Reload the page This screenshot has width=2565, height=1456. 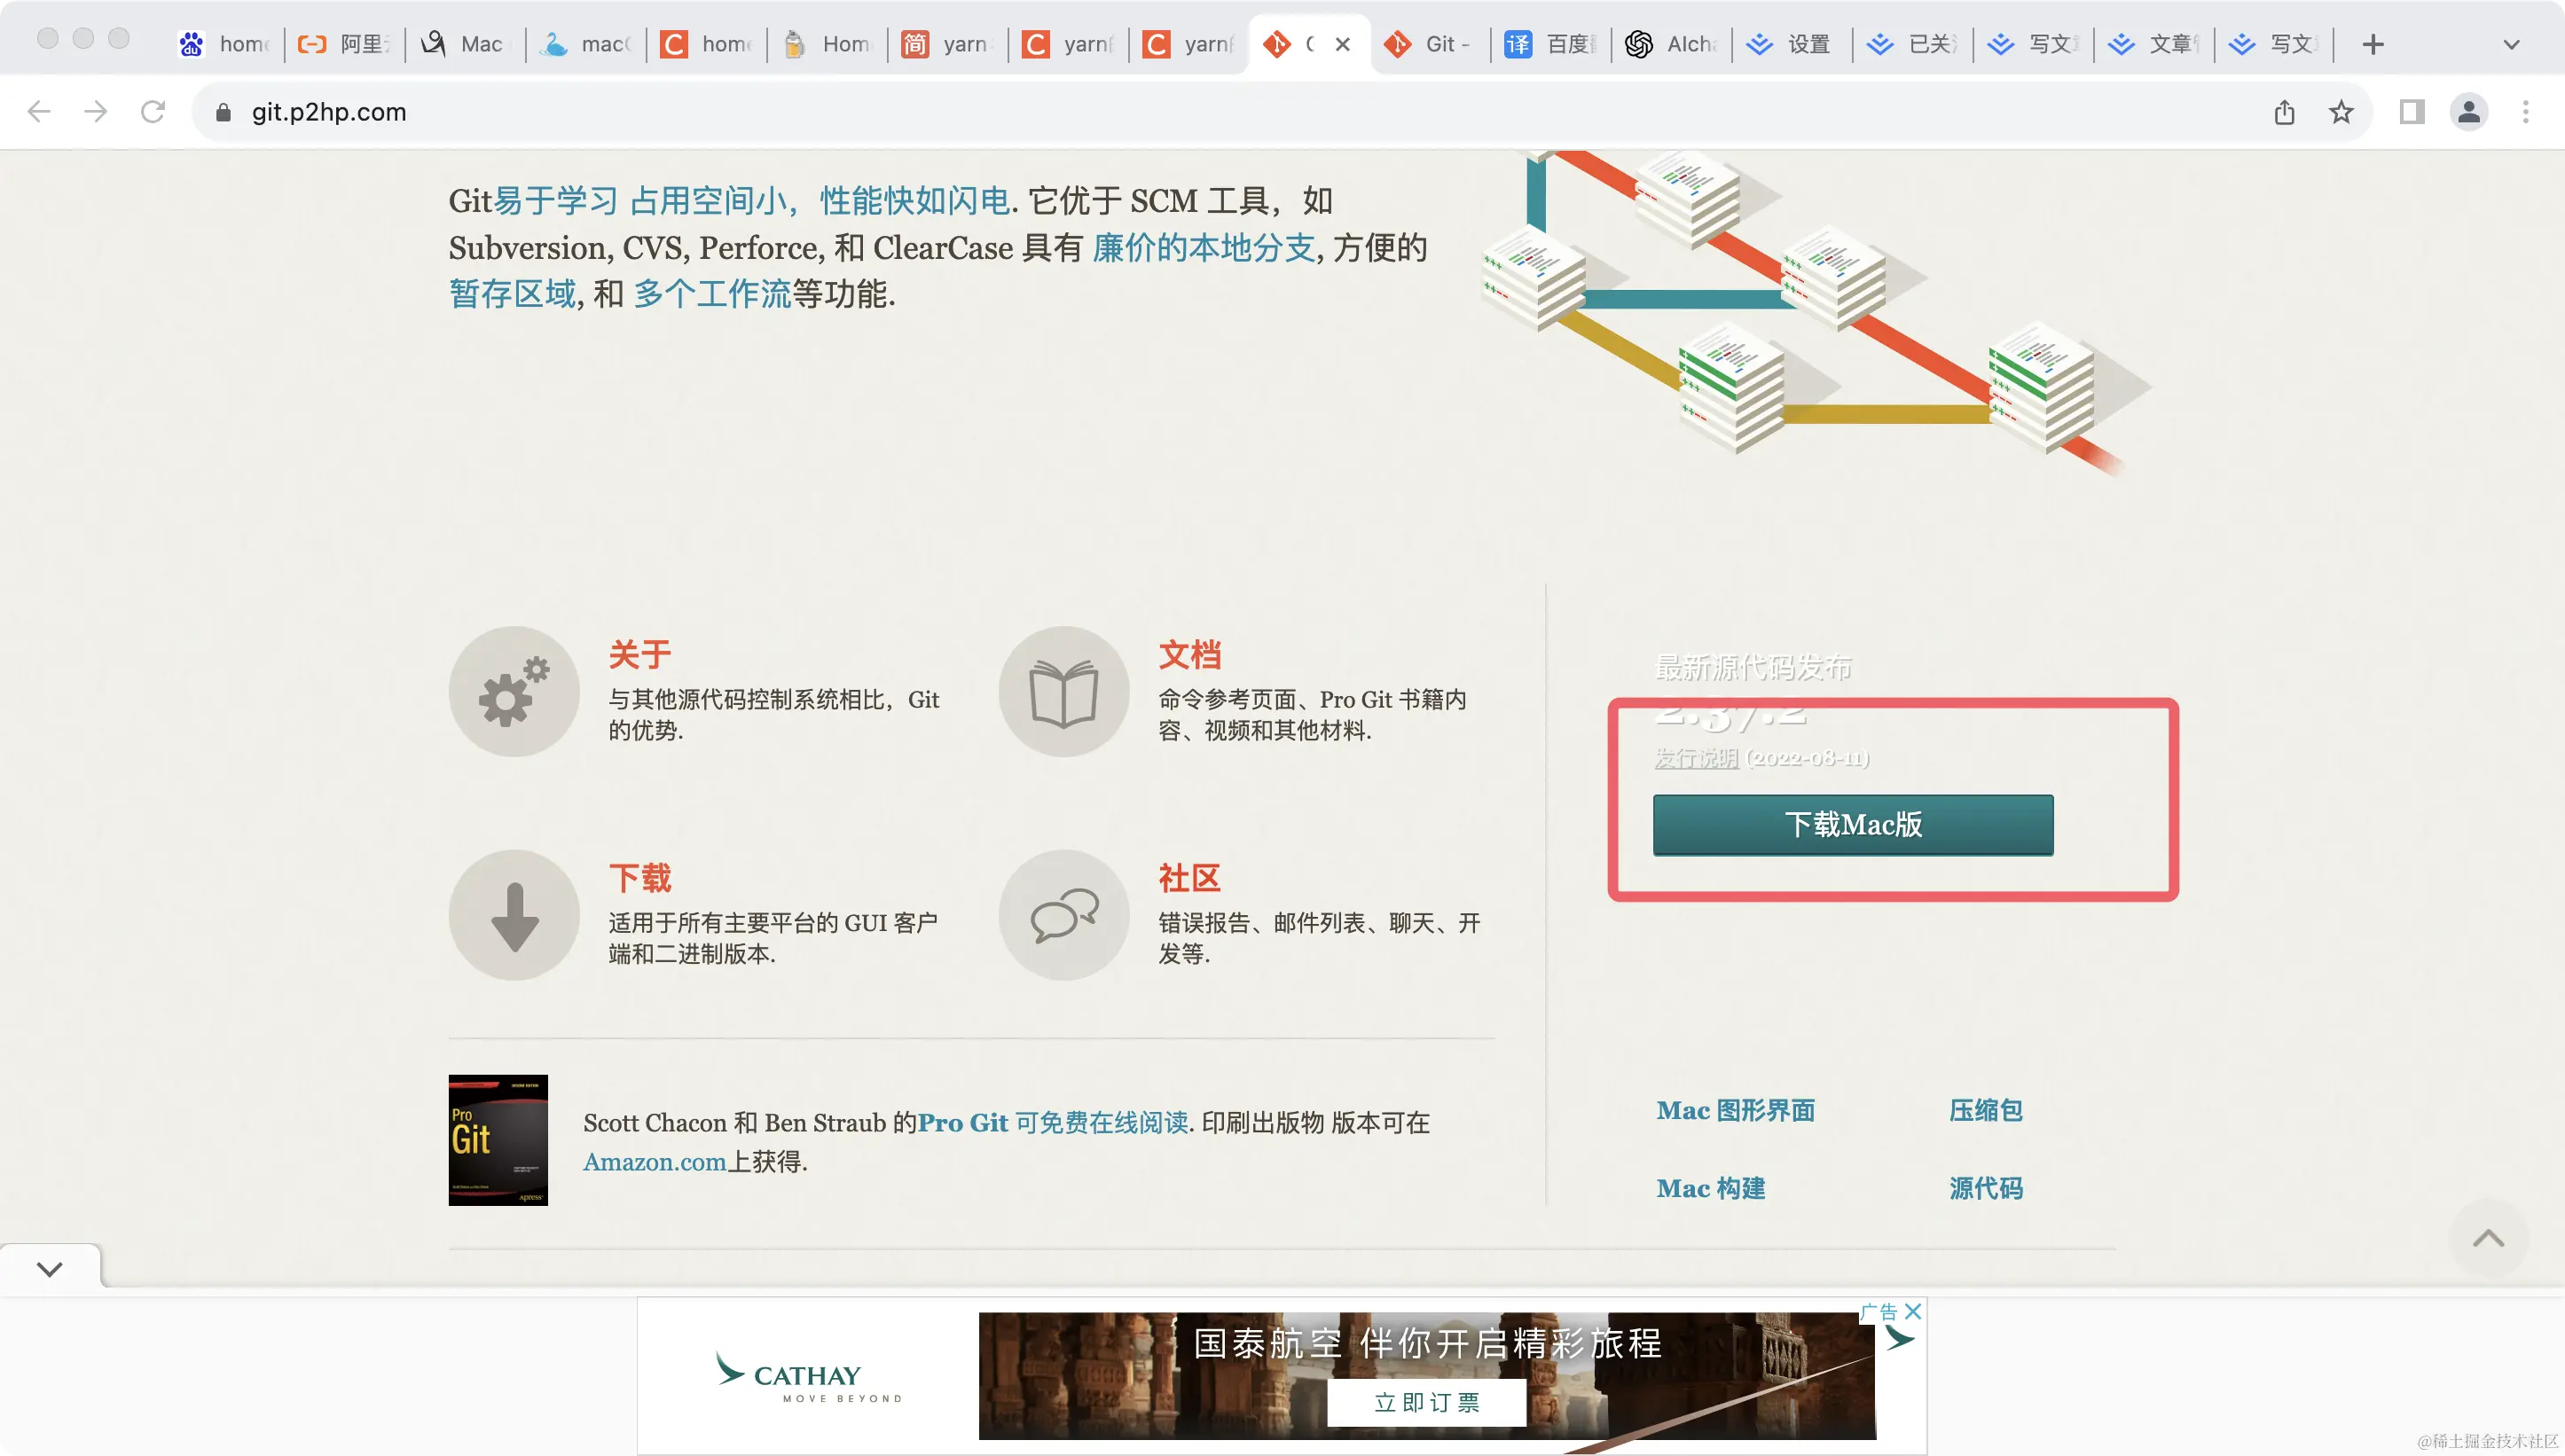coord(152,112)
